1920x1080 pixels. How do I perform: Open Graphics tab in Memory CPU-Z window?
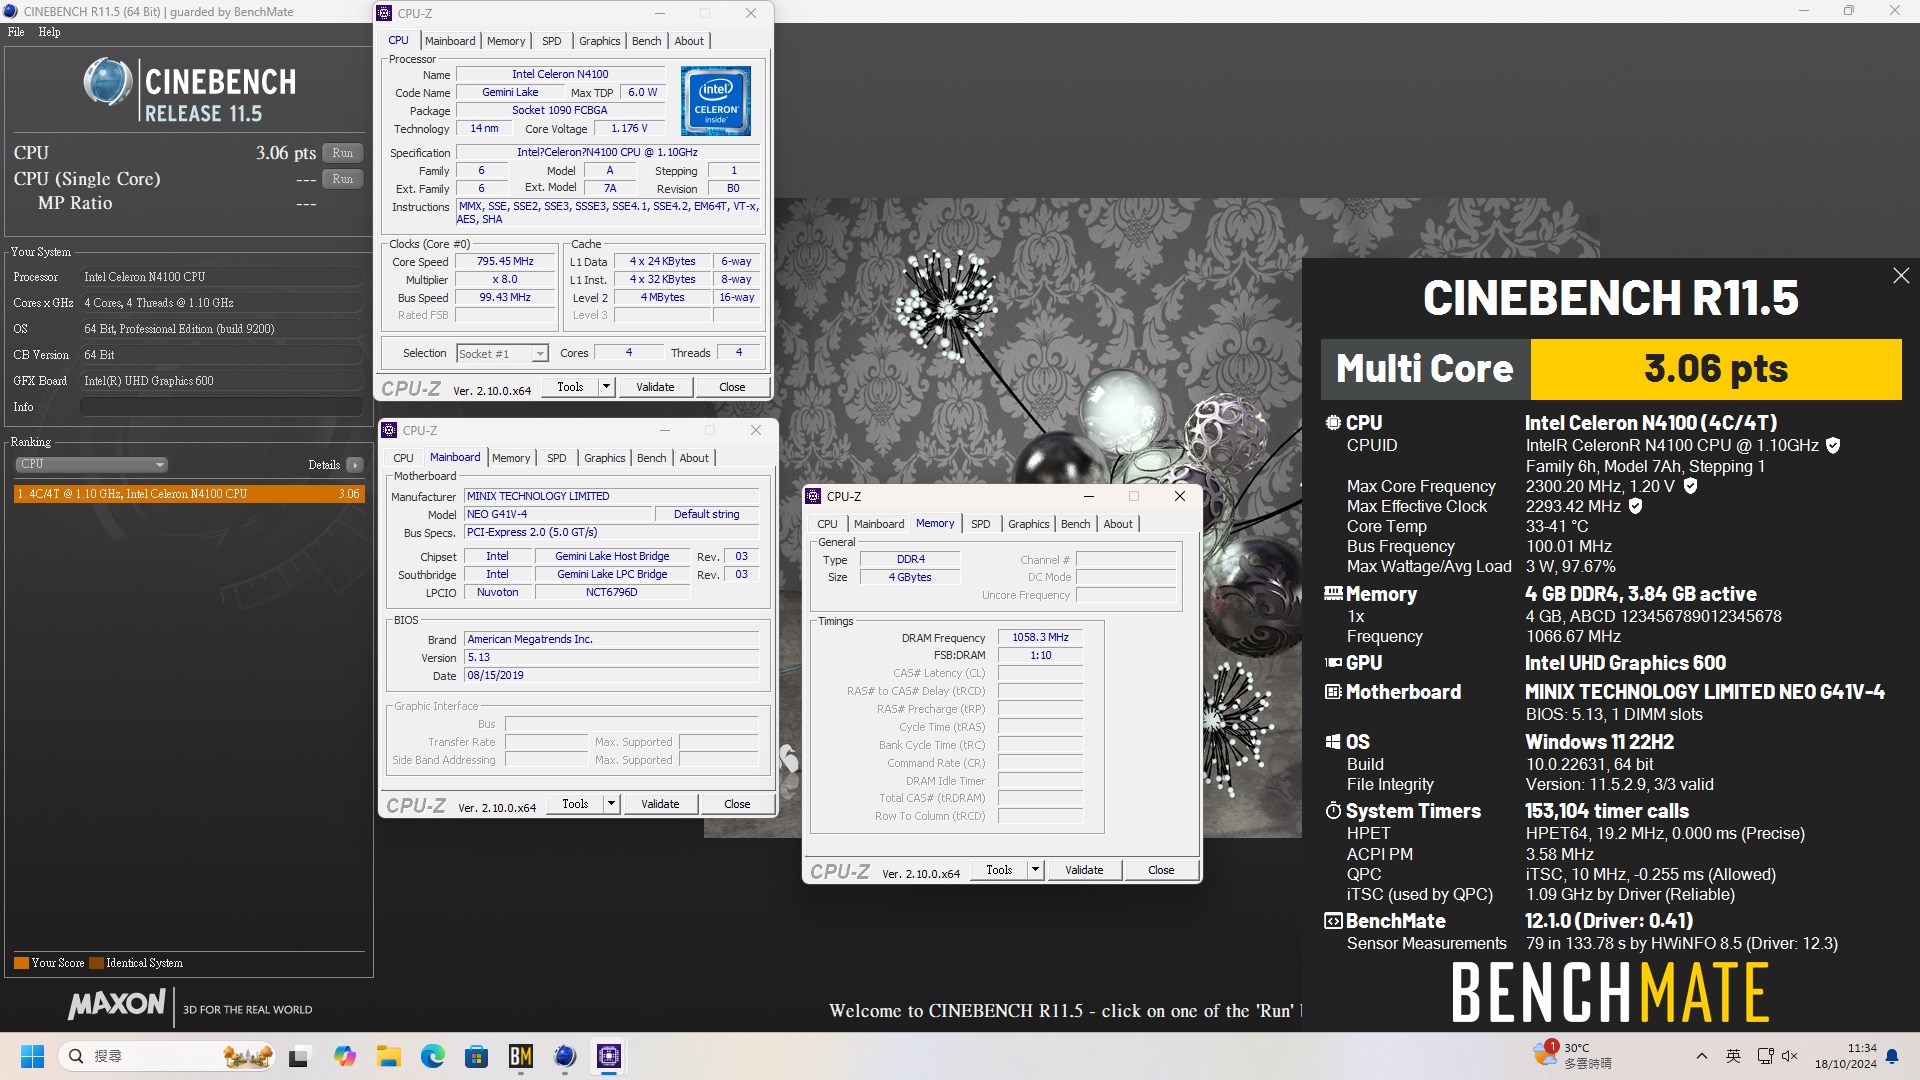tap(1029, 524)
